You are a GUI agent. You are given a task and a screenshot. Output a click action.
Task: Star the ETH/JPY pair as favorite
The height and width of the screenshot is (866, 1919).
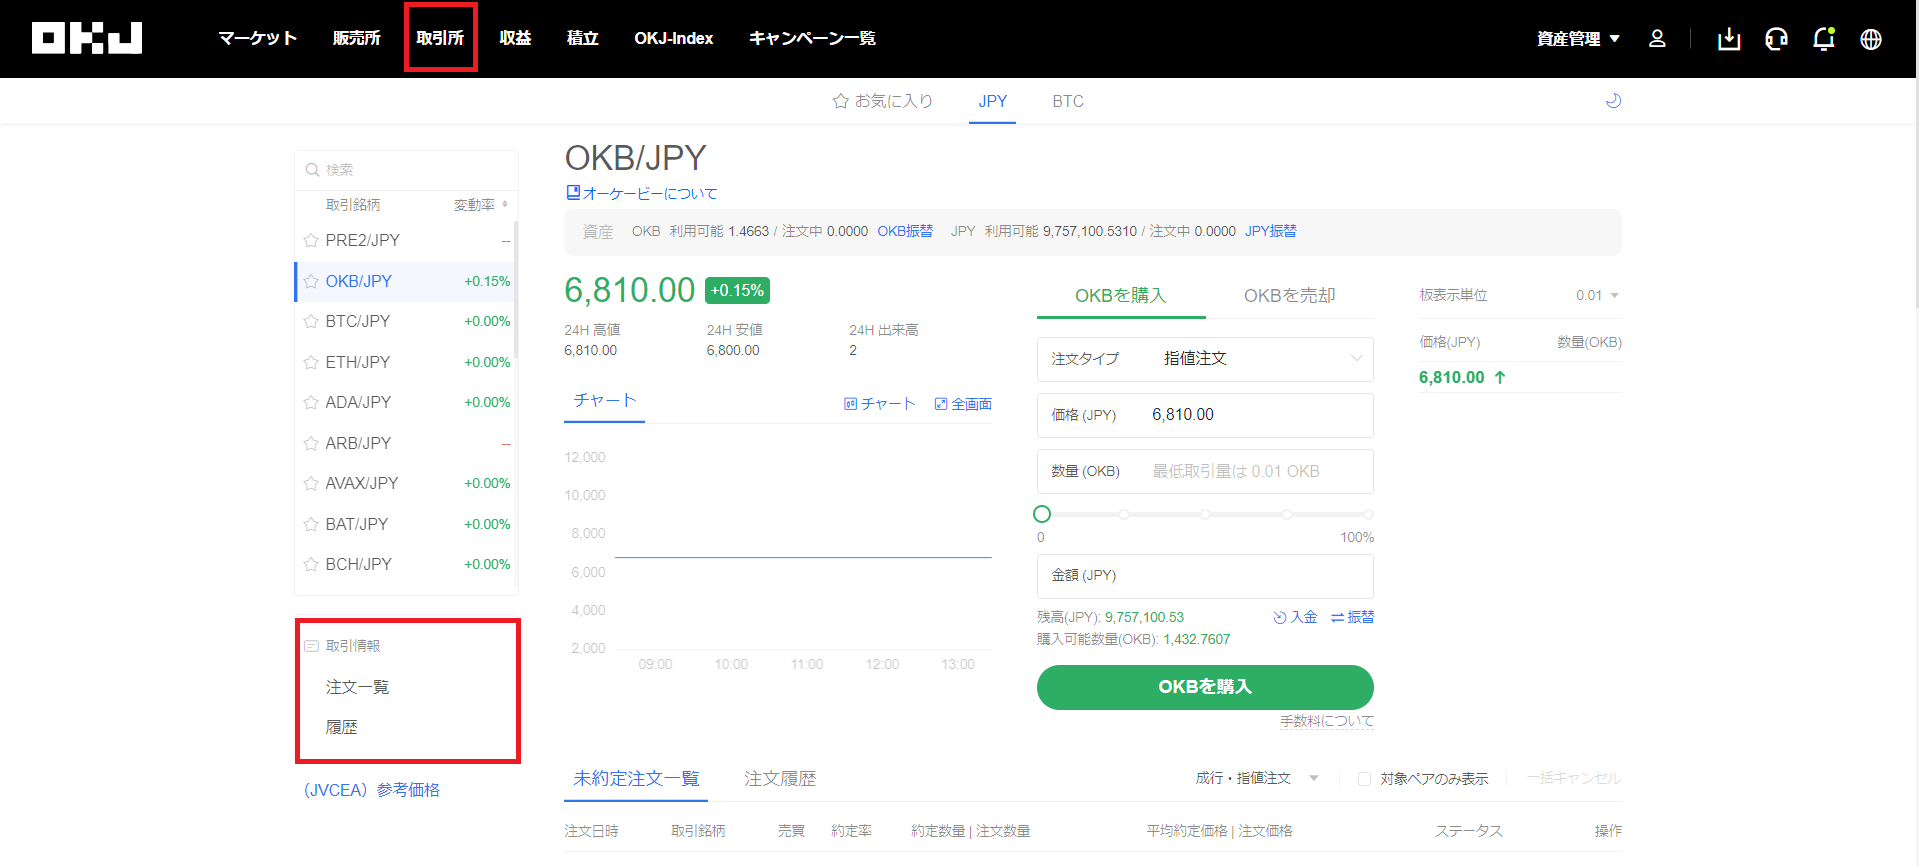pos(311,362)
